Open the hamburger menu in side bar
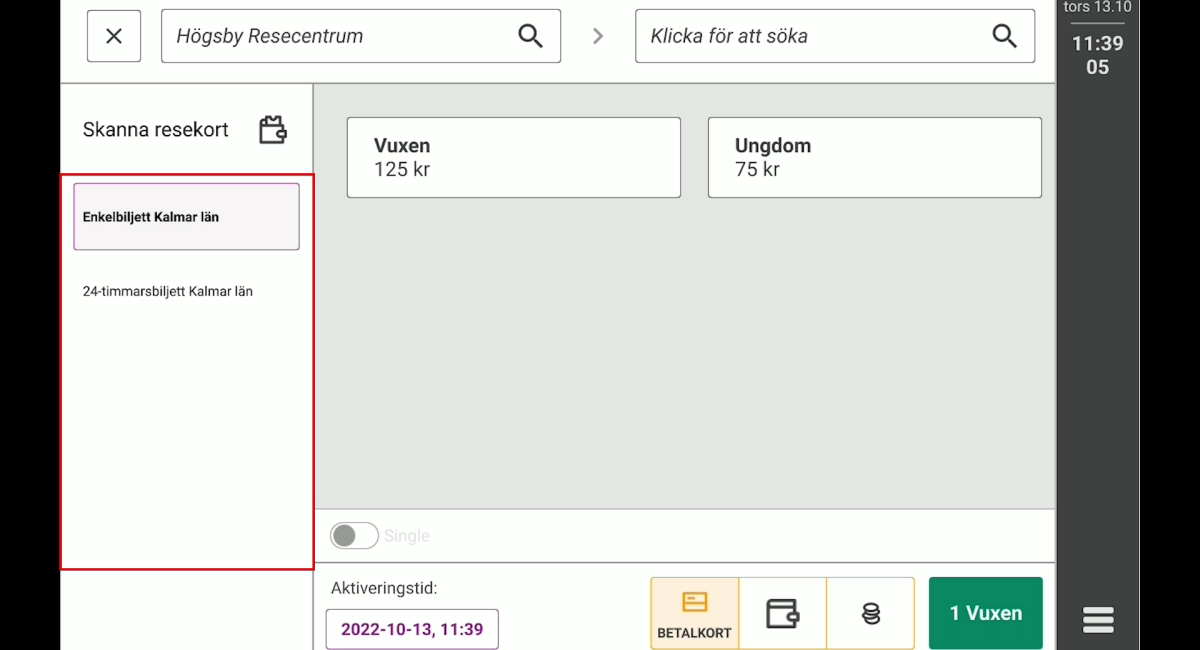The height and width of the screenshot is (650, 1200). pos(1098,620)
